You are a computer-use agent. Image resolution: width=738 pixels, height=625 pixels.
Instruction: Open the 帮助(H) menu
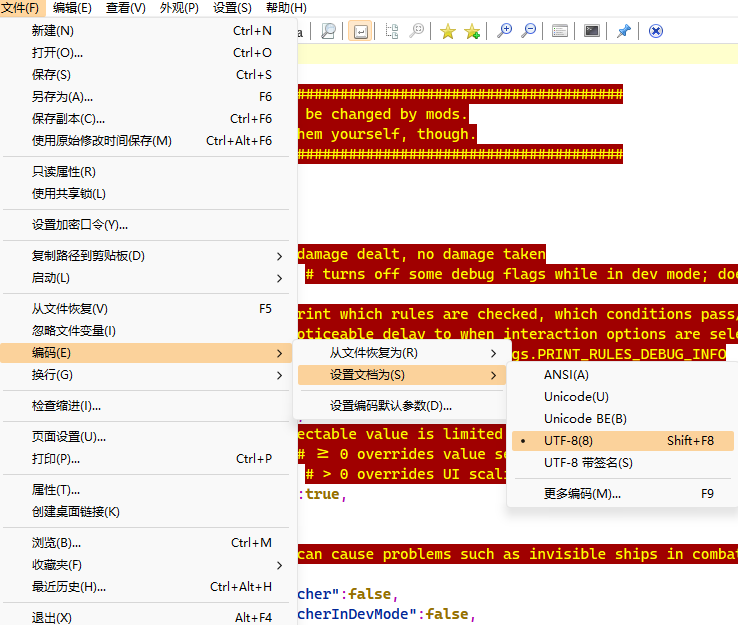coord(286,8)
